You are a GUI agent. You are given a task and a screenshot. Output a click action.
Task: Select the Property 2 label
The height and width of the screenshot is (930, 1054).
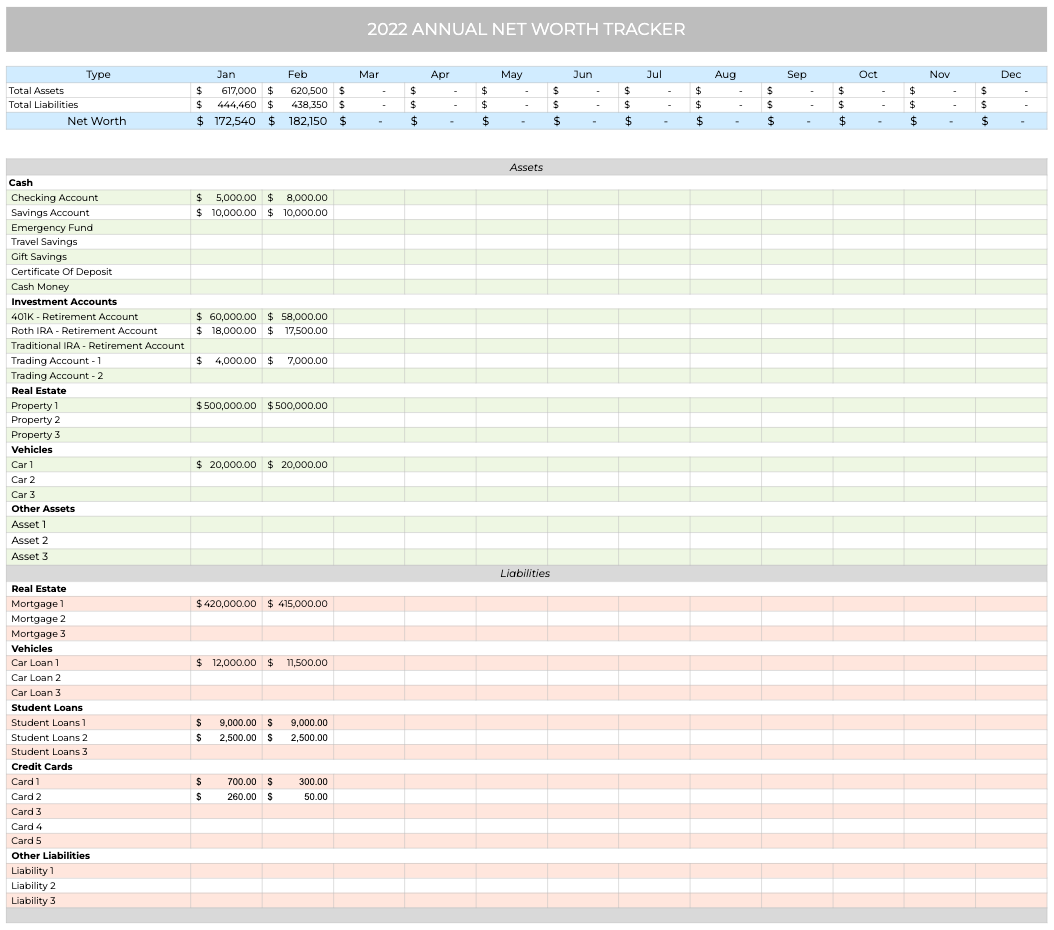(36, 420)
